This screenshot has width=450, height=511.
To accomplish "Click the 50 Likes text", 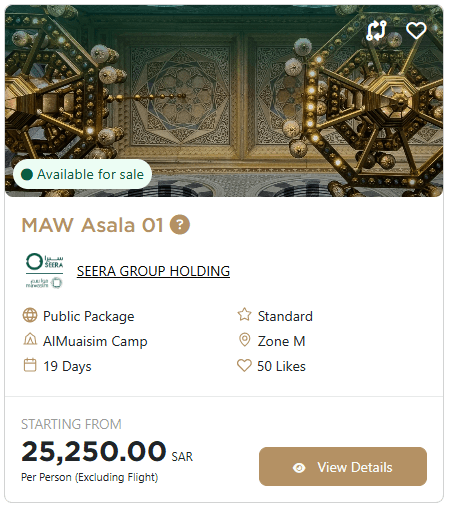I will coord(281,366).
